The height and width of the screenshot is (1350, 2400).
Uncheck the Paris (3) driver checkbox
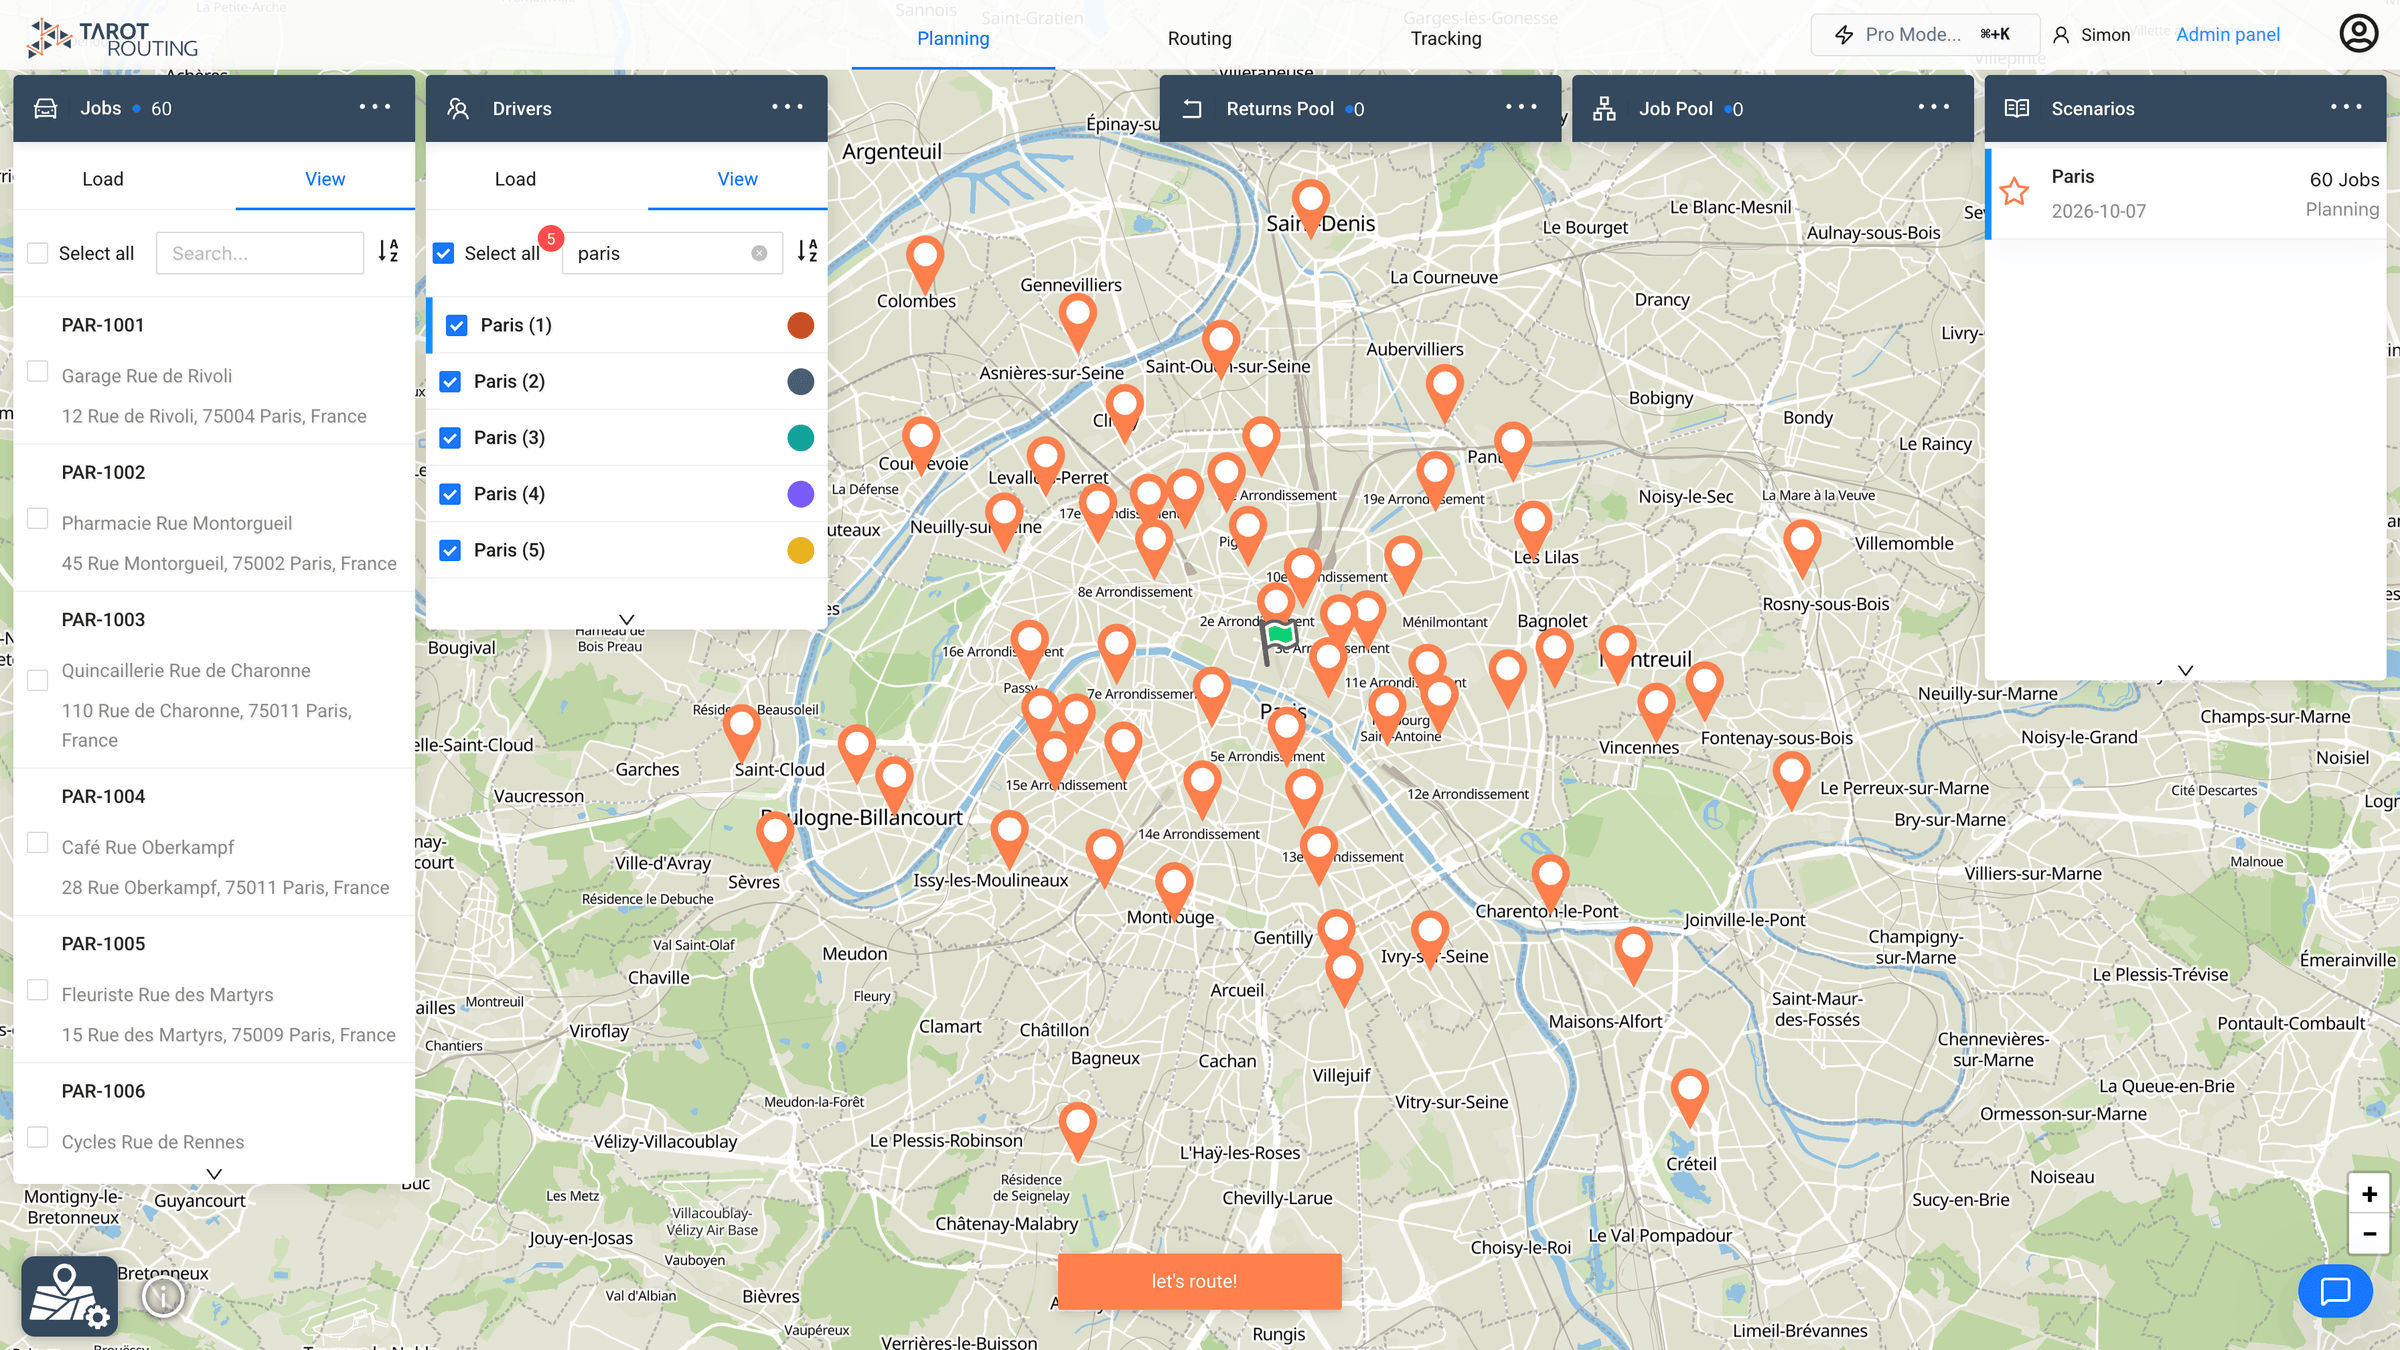450,438
